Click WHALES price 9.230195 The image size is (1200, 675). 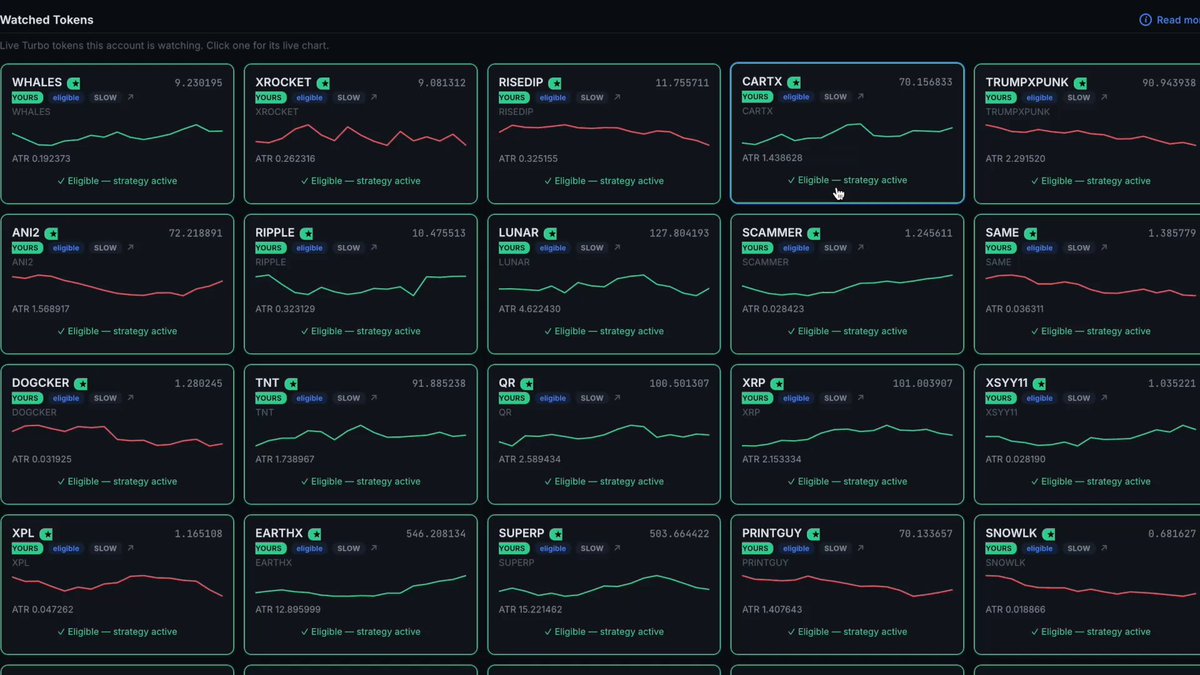pyautogui.click(x=198, y=83)
